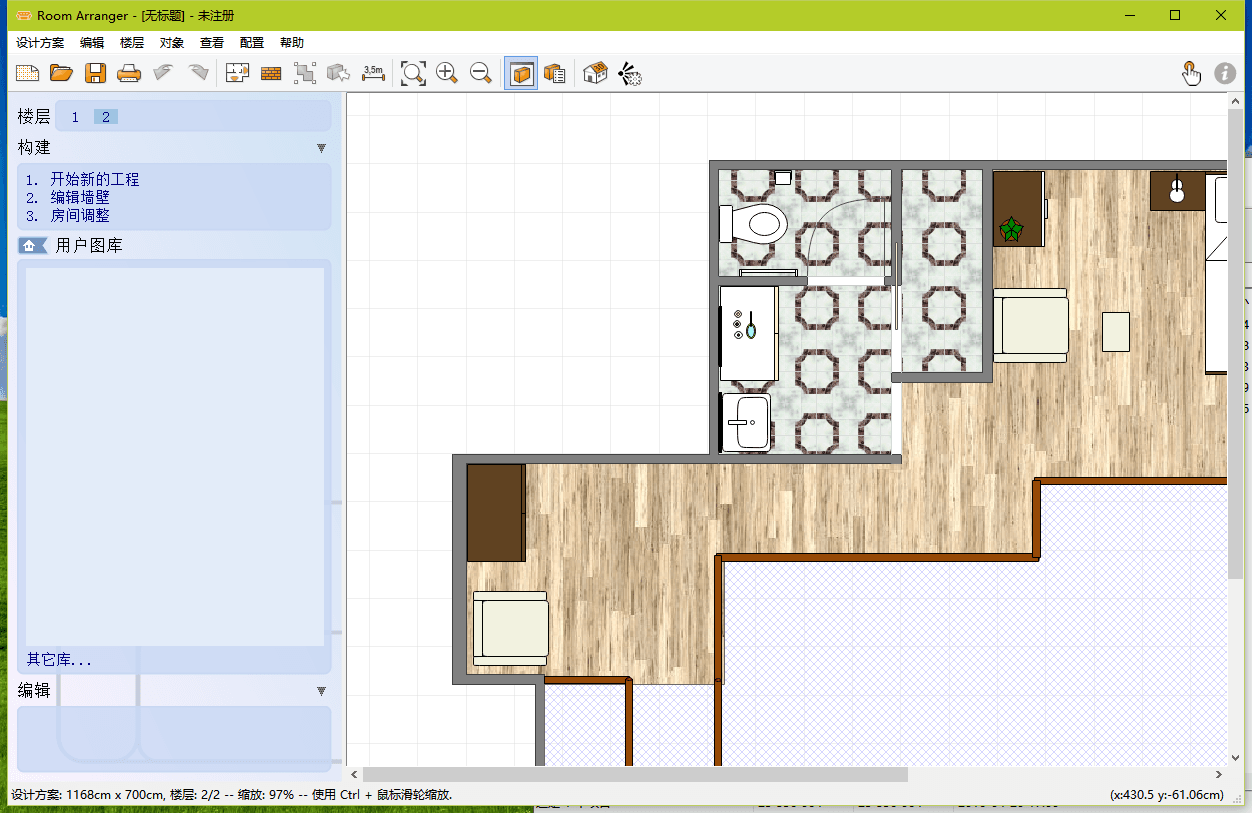Open the wall drawing tool
Image resolution: width=1252 pixels, height=813 pixels.
click(271, 72)
